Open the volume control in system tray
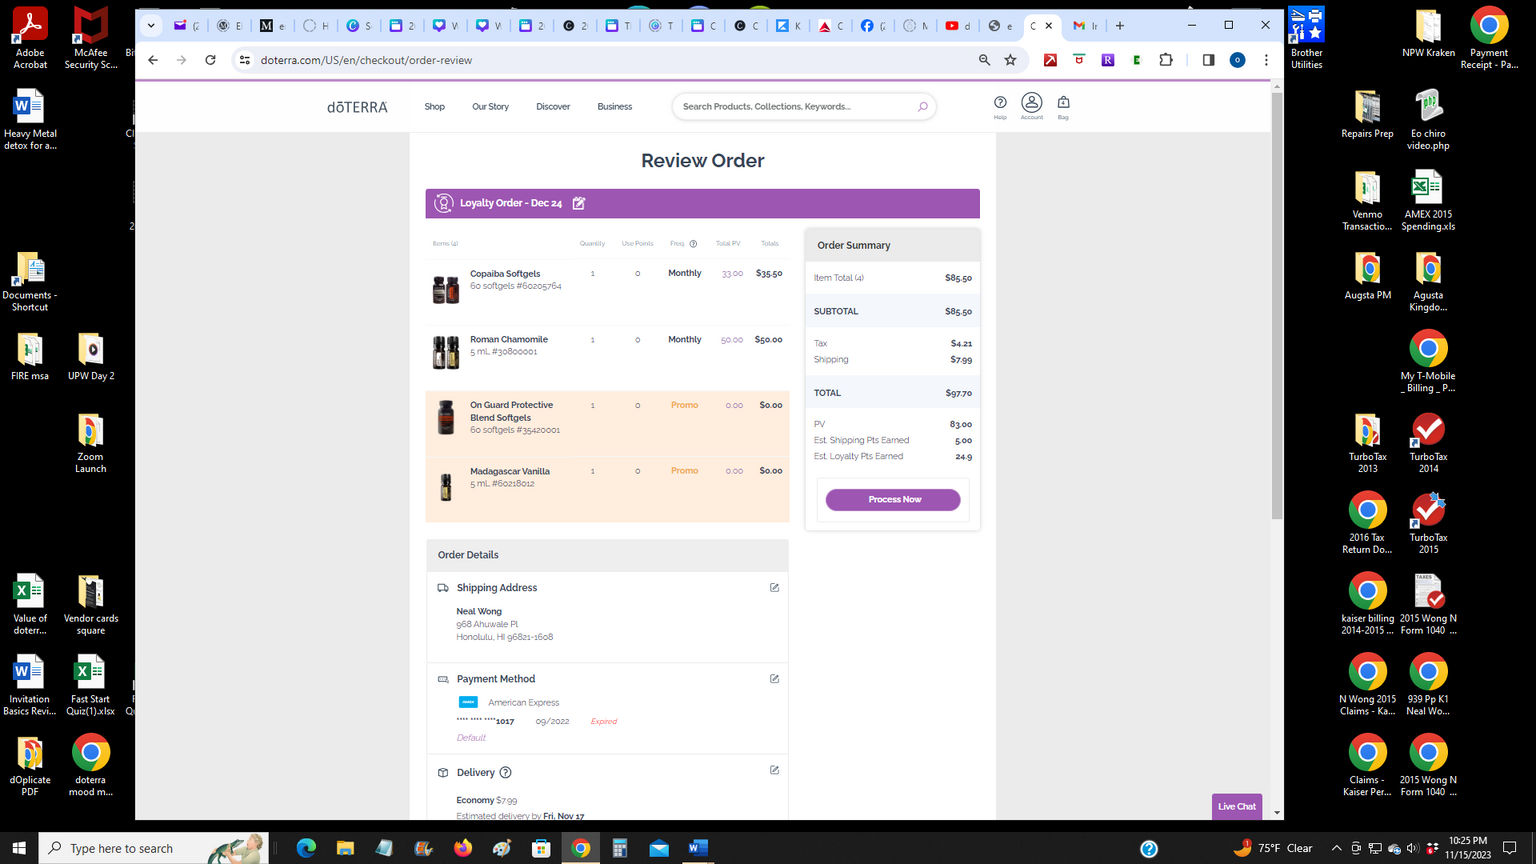 pyautogui.click(x=1412, y=848)
